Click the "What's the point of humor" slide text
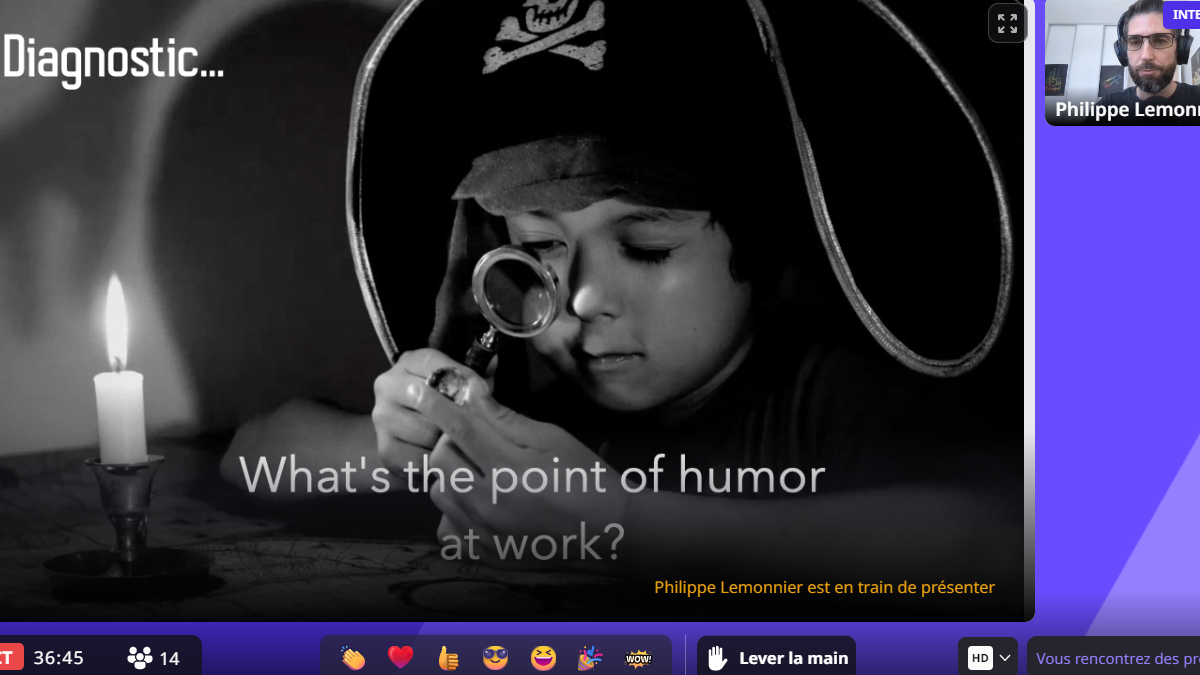 coord(531,476)
